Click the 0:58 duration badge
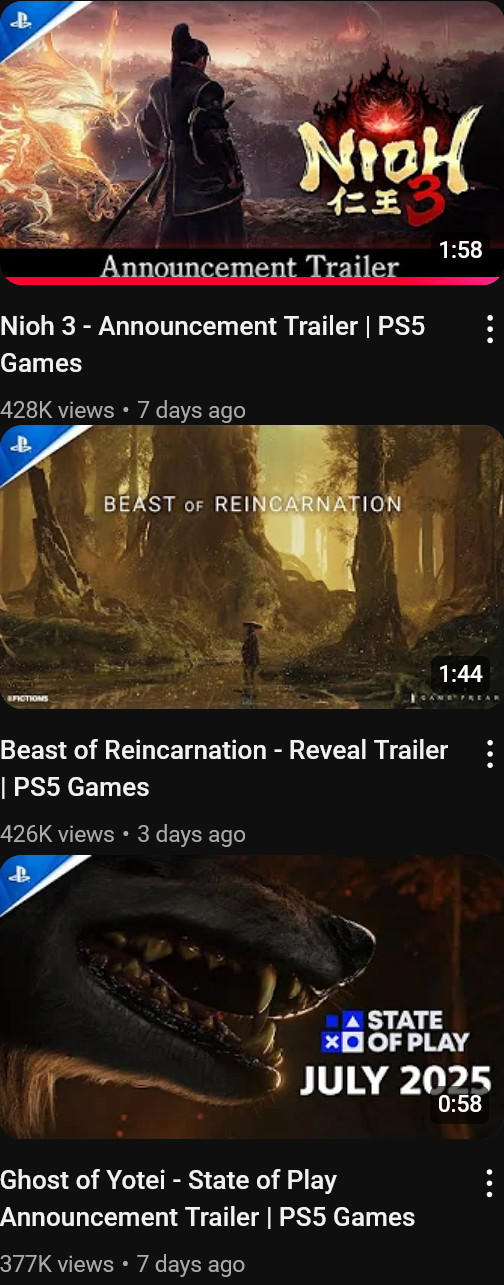 pos(460,1104)
